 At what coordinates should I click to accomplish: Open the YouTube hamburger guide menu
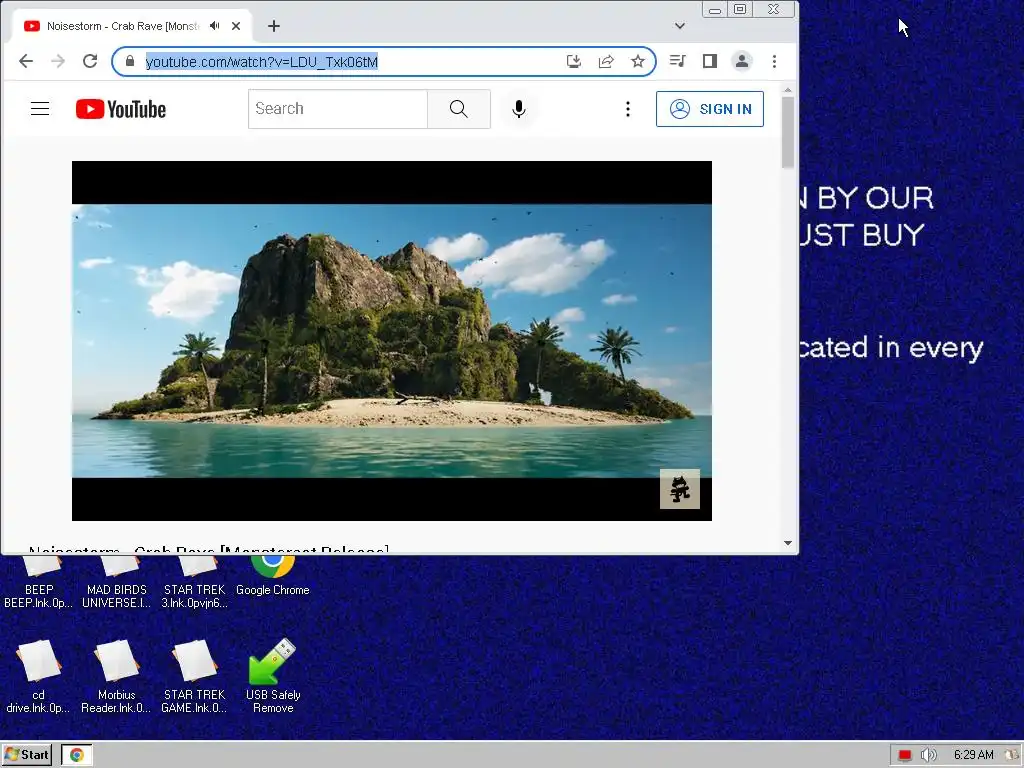[x=40, y=109]
